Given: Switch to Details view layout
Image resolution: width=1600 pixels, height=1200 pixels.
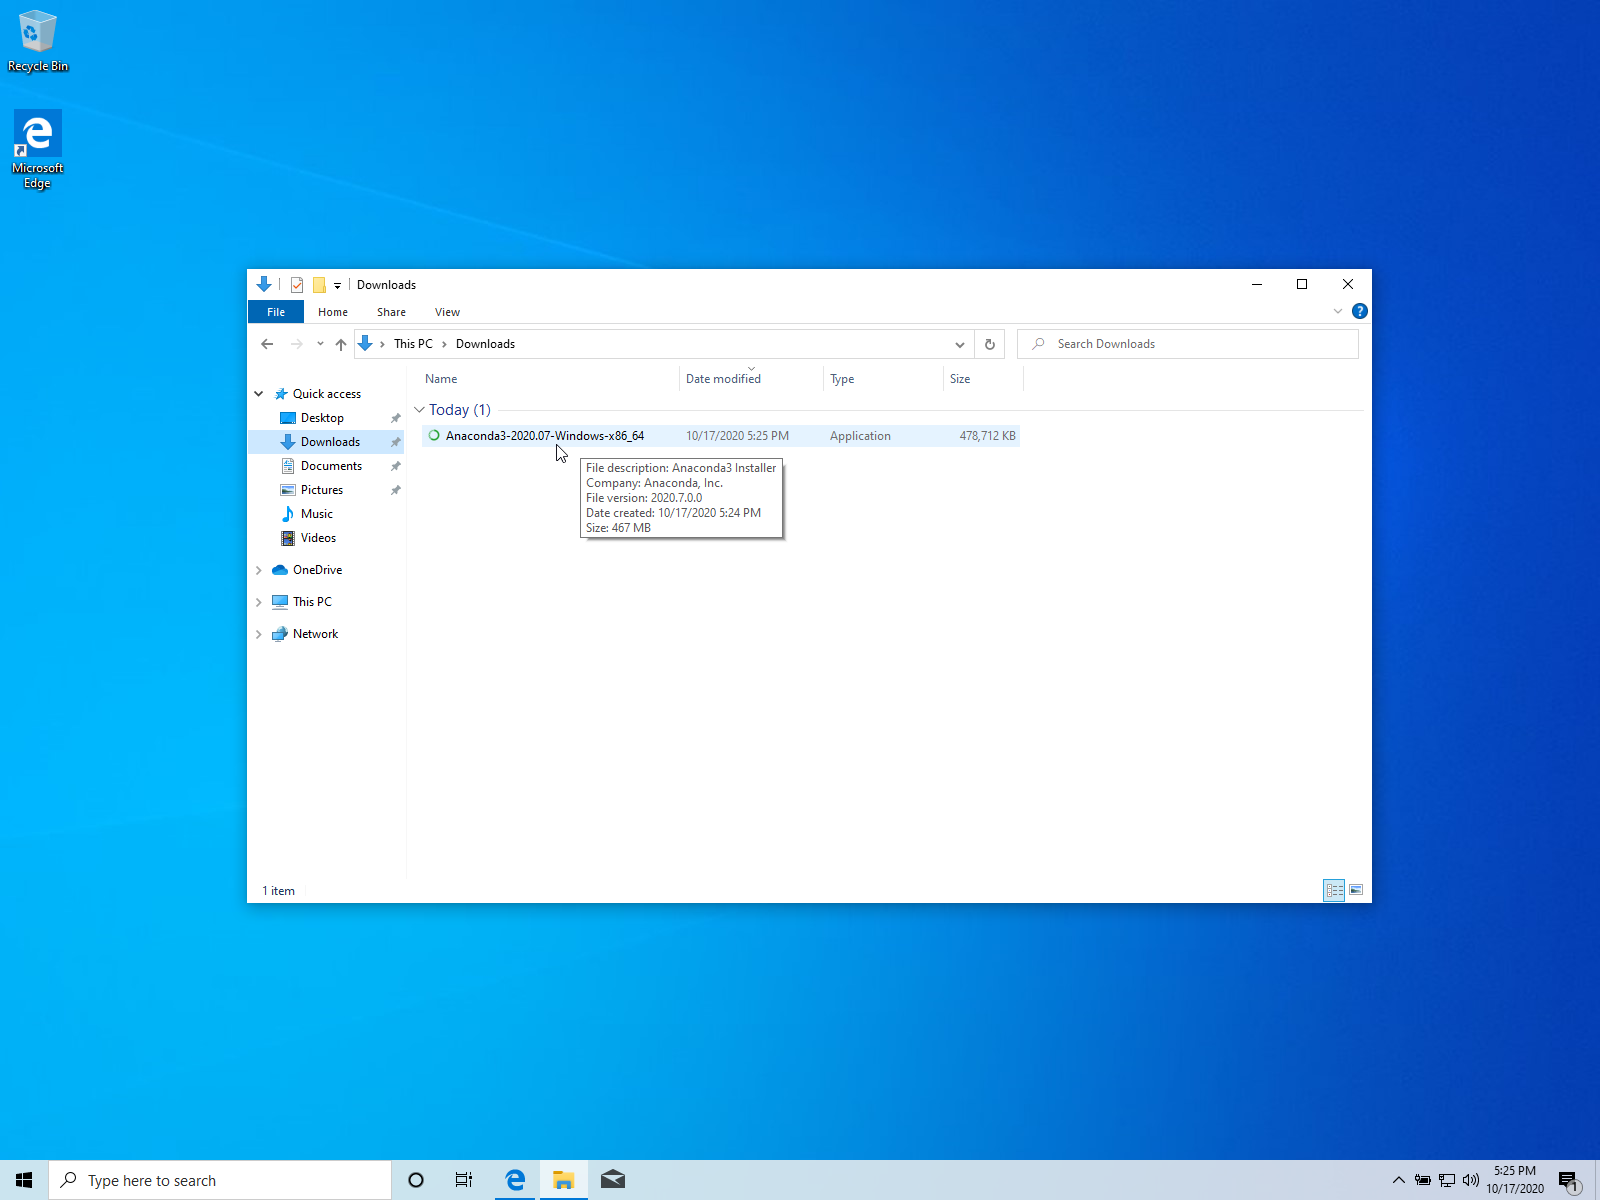Looking at the screenshot, I should point(1334,890).
